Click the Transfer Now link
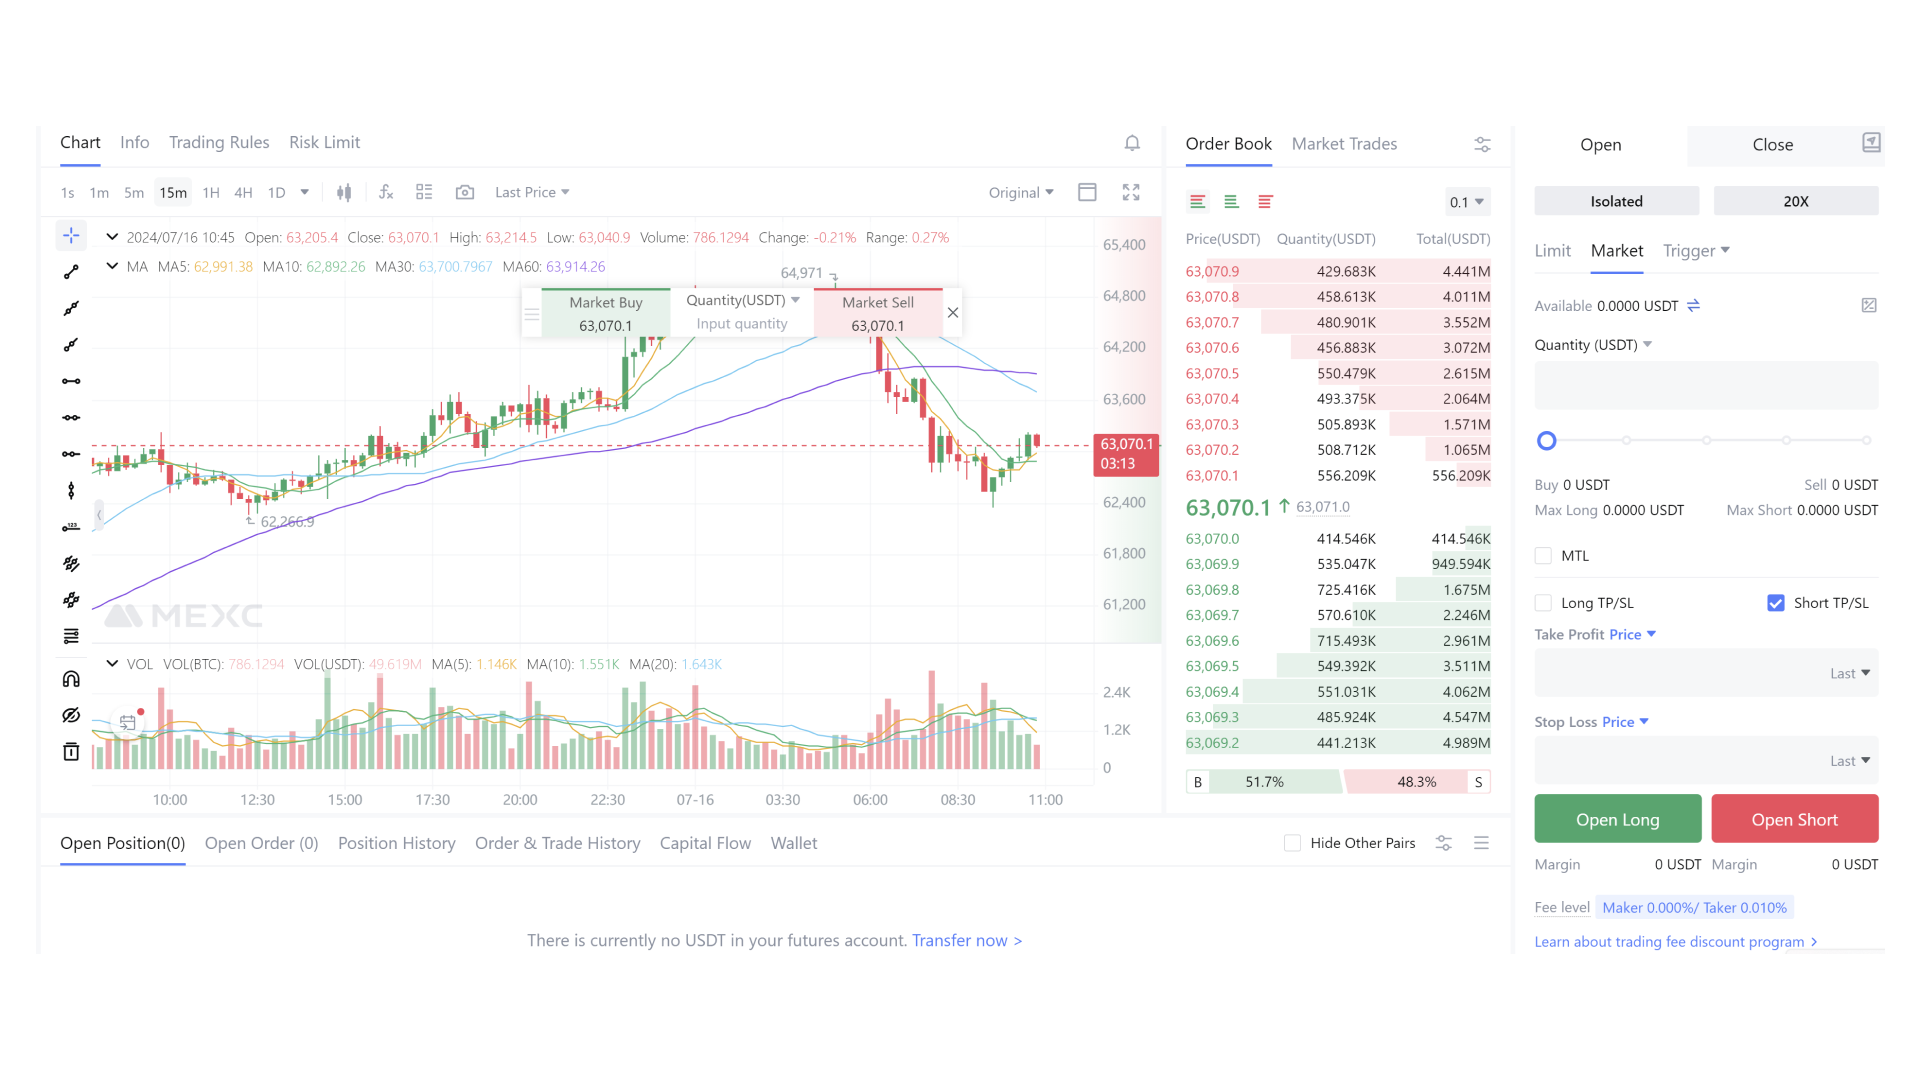The image size is (1920, 1080). pyautogui.click(x=967, y=940)
